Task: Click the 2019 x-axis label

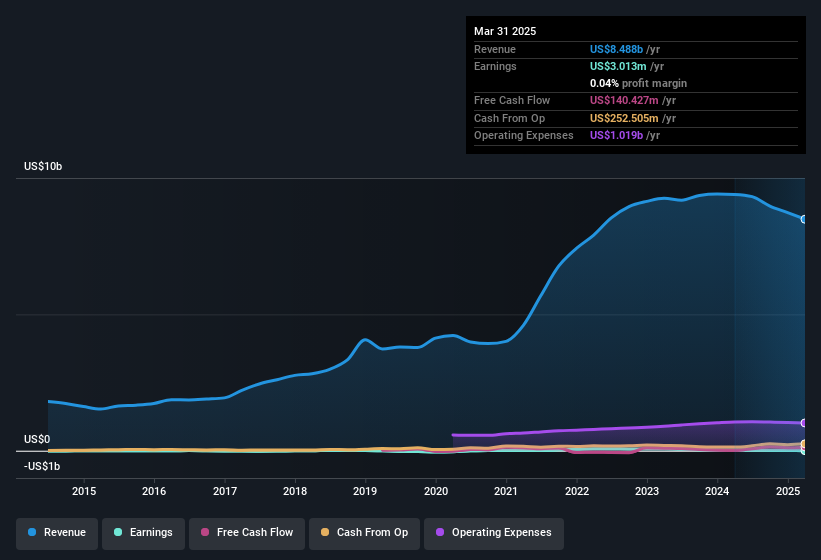Action: (x=365, y=491)
